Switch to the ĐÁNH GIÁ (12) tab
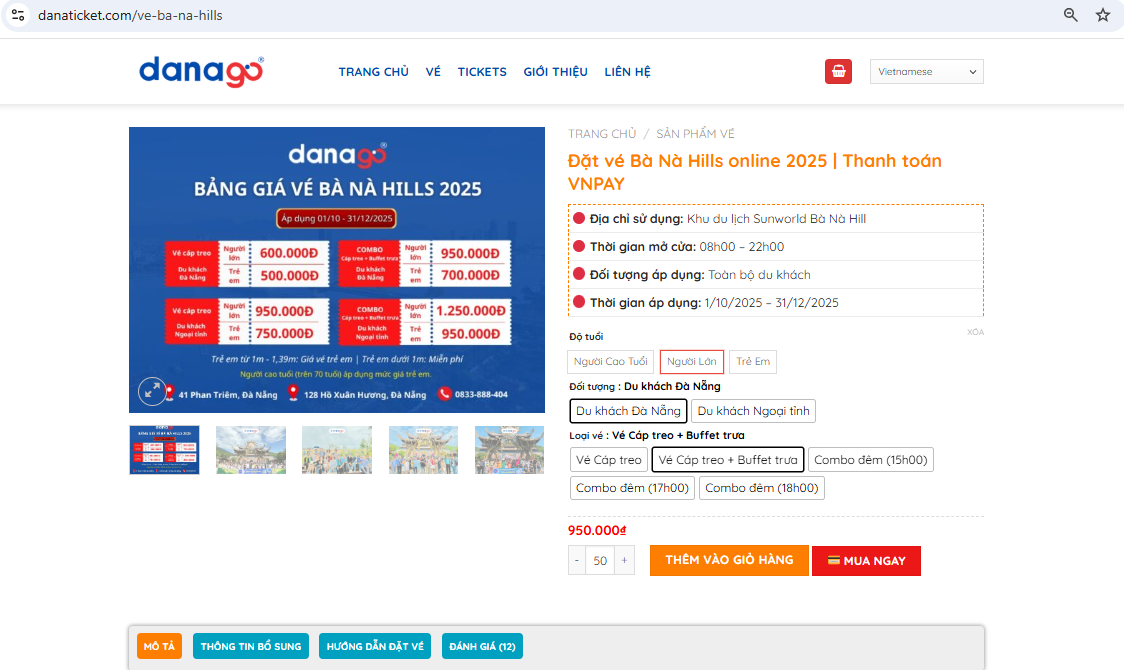This screenshot has height=670, width=1124. click(x=482, y=646)
